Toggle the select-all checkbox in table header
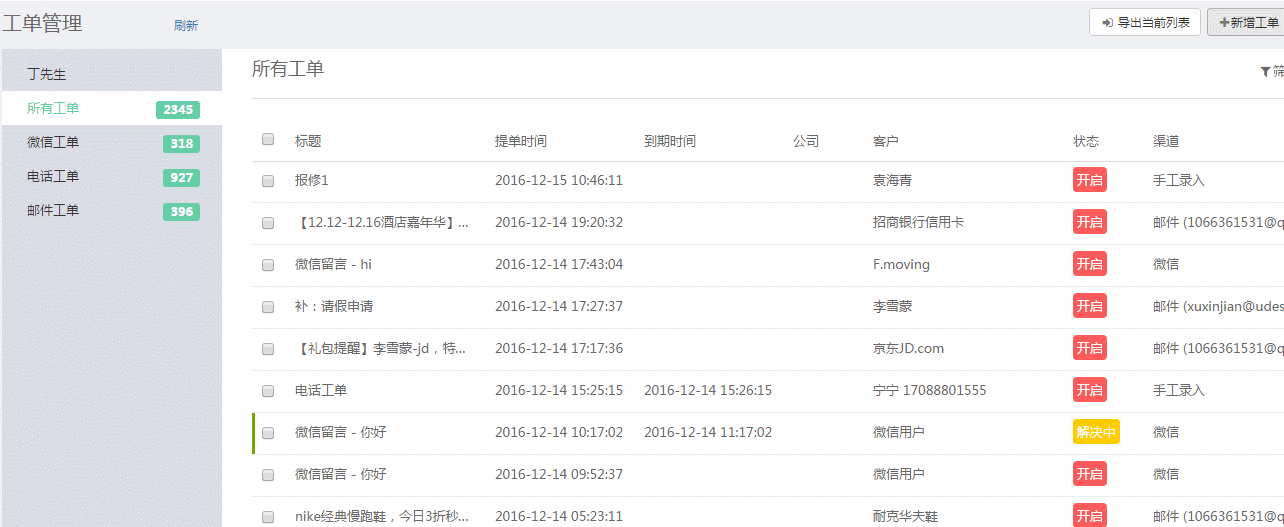The image size is (1284, 527). (x=268, y=140)
